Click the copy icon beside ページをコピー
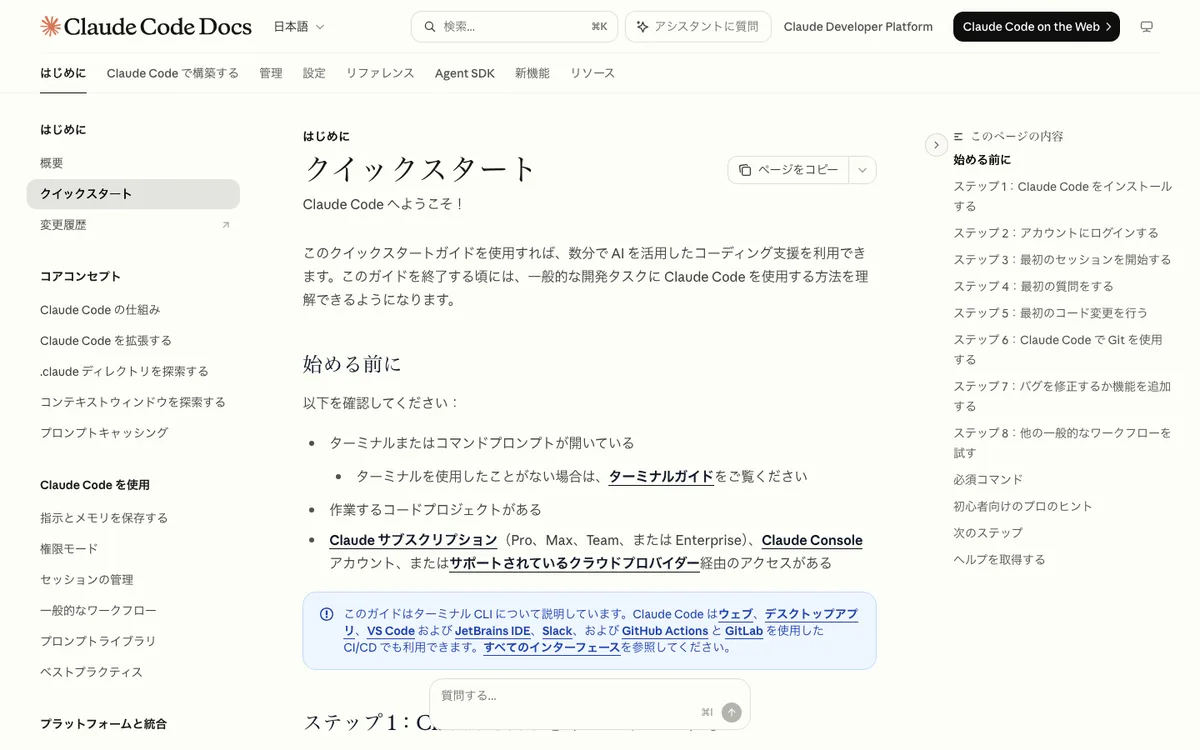Screen dimensions: 1200x750 coord(745,170)
